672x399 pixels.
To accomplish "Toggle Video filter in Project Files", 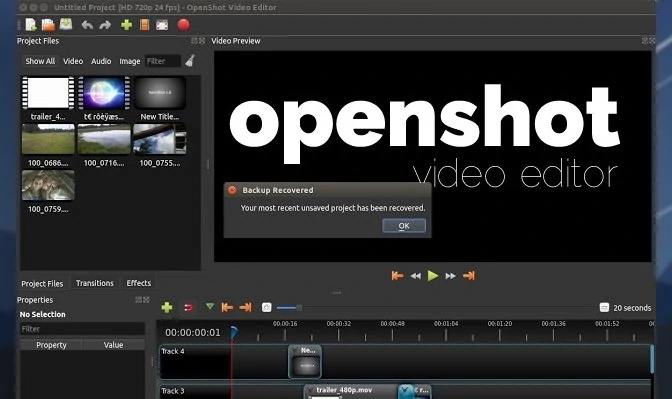I will click(x=73, y=61).
